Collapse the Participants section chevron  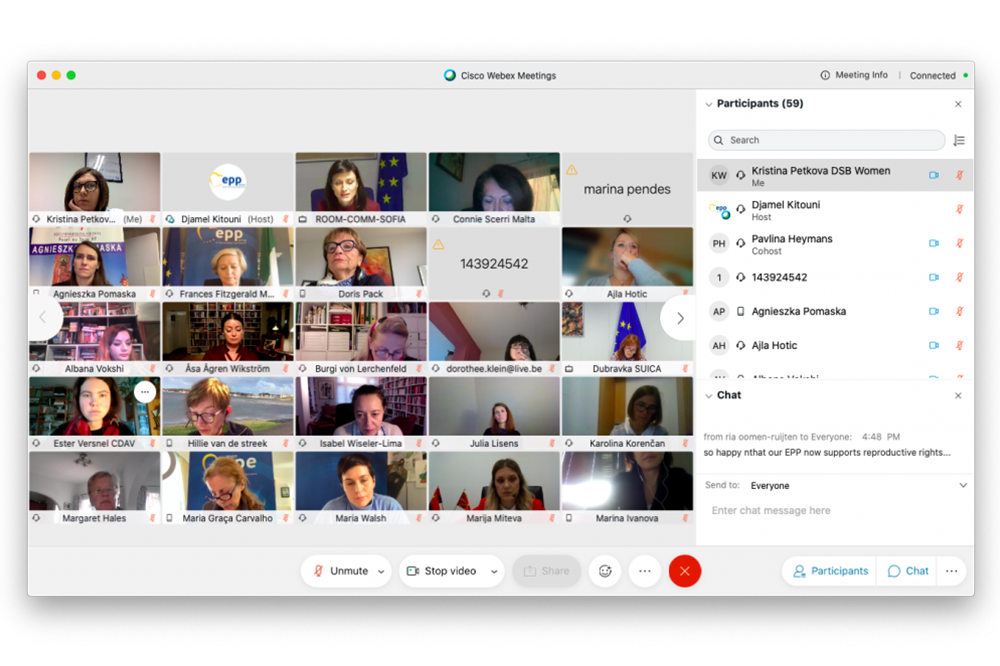click(709, 105)
